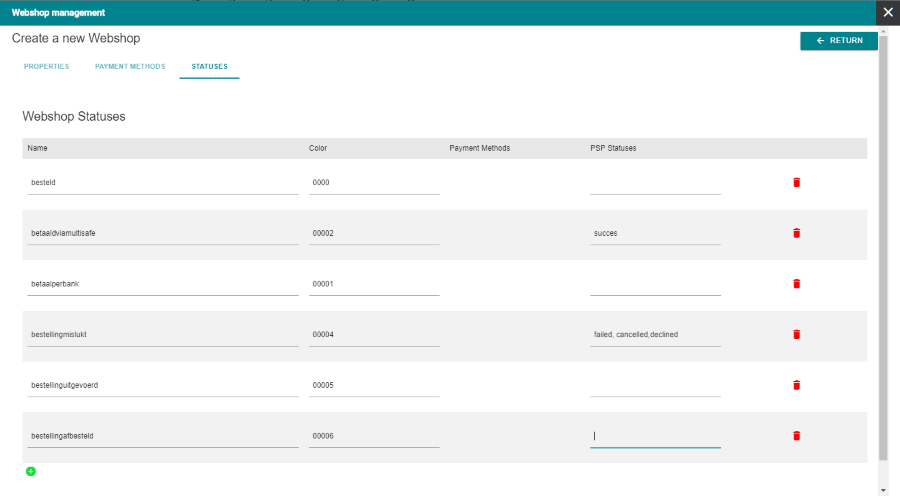
Task: Click PSP Statuses field of bestellingafbesteld row
Action: pos(655,436)
